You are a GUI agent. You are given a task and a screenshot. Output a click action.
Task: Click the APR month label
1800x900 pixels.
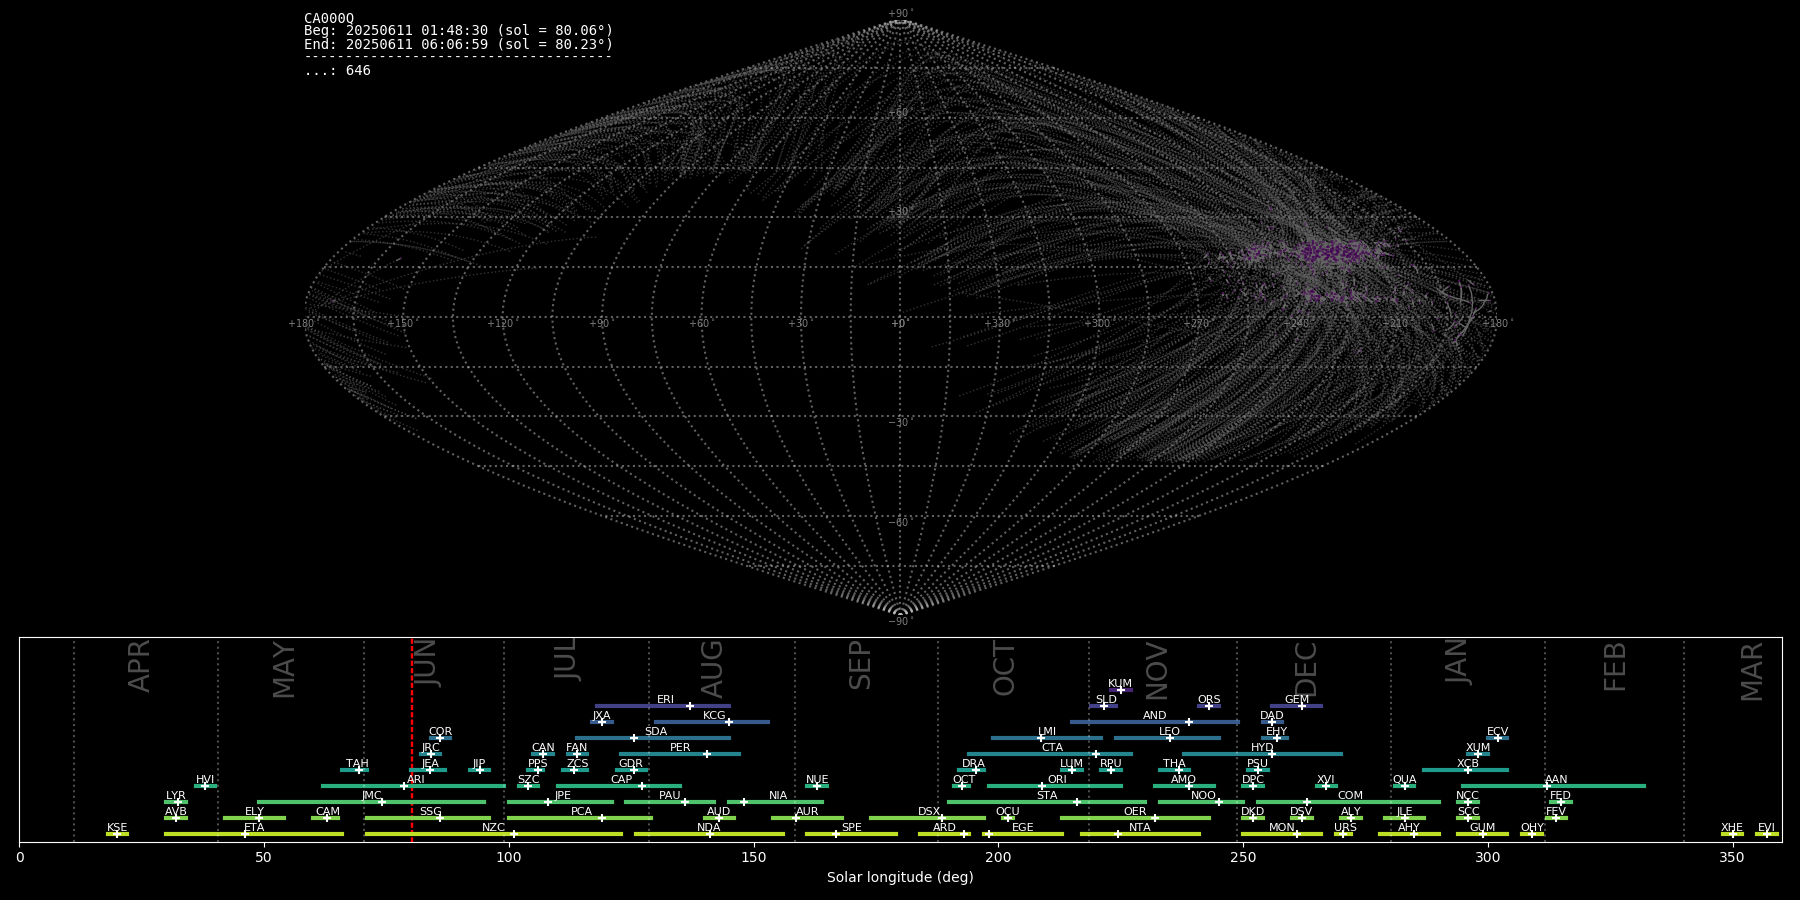coord(140,666)
